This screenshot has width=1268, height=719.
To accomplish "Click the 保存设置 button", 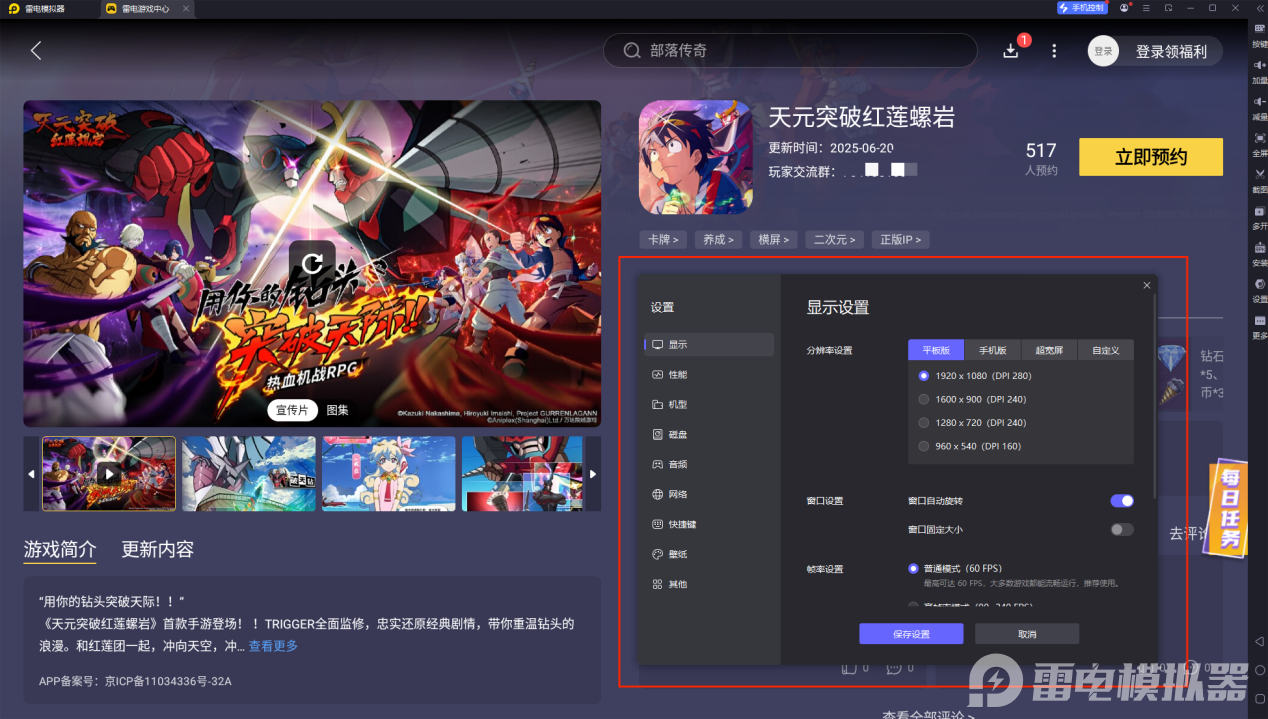I will coord(911,634).
